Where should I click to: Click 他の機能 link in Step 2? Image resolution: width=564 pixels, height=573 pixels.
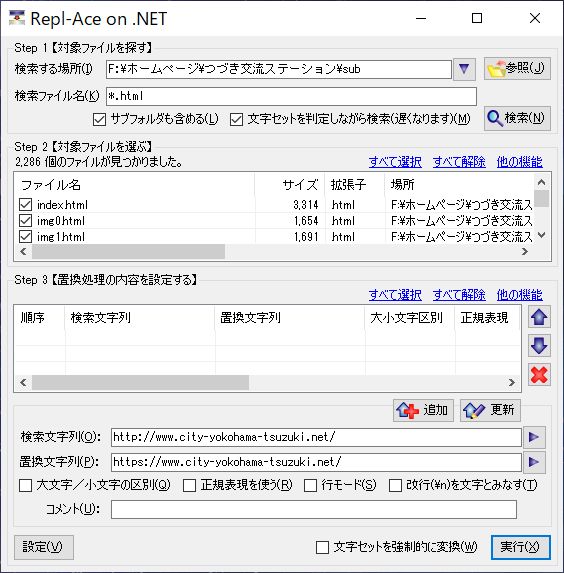click(x=519, y=162)
